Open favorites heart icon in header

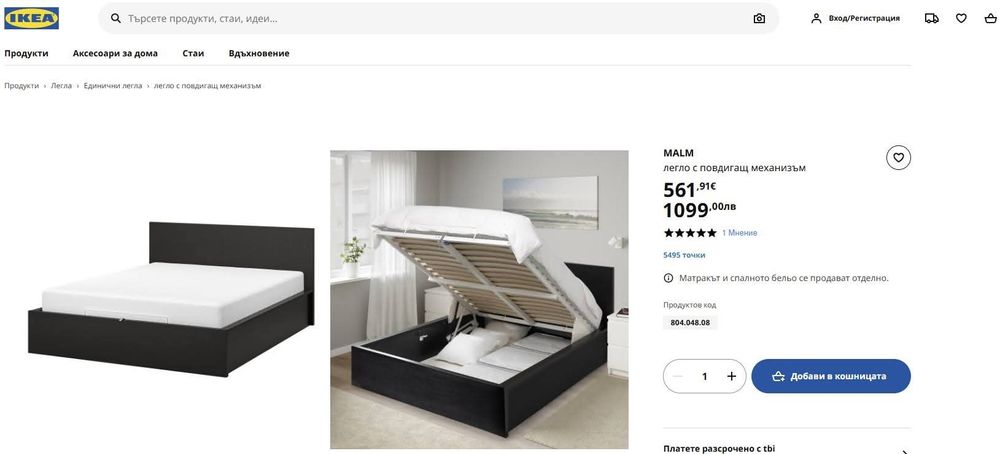click(961, 18)
